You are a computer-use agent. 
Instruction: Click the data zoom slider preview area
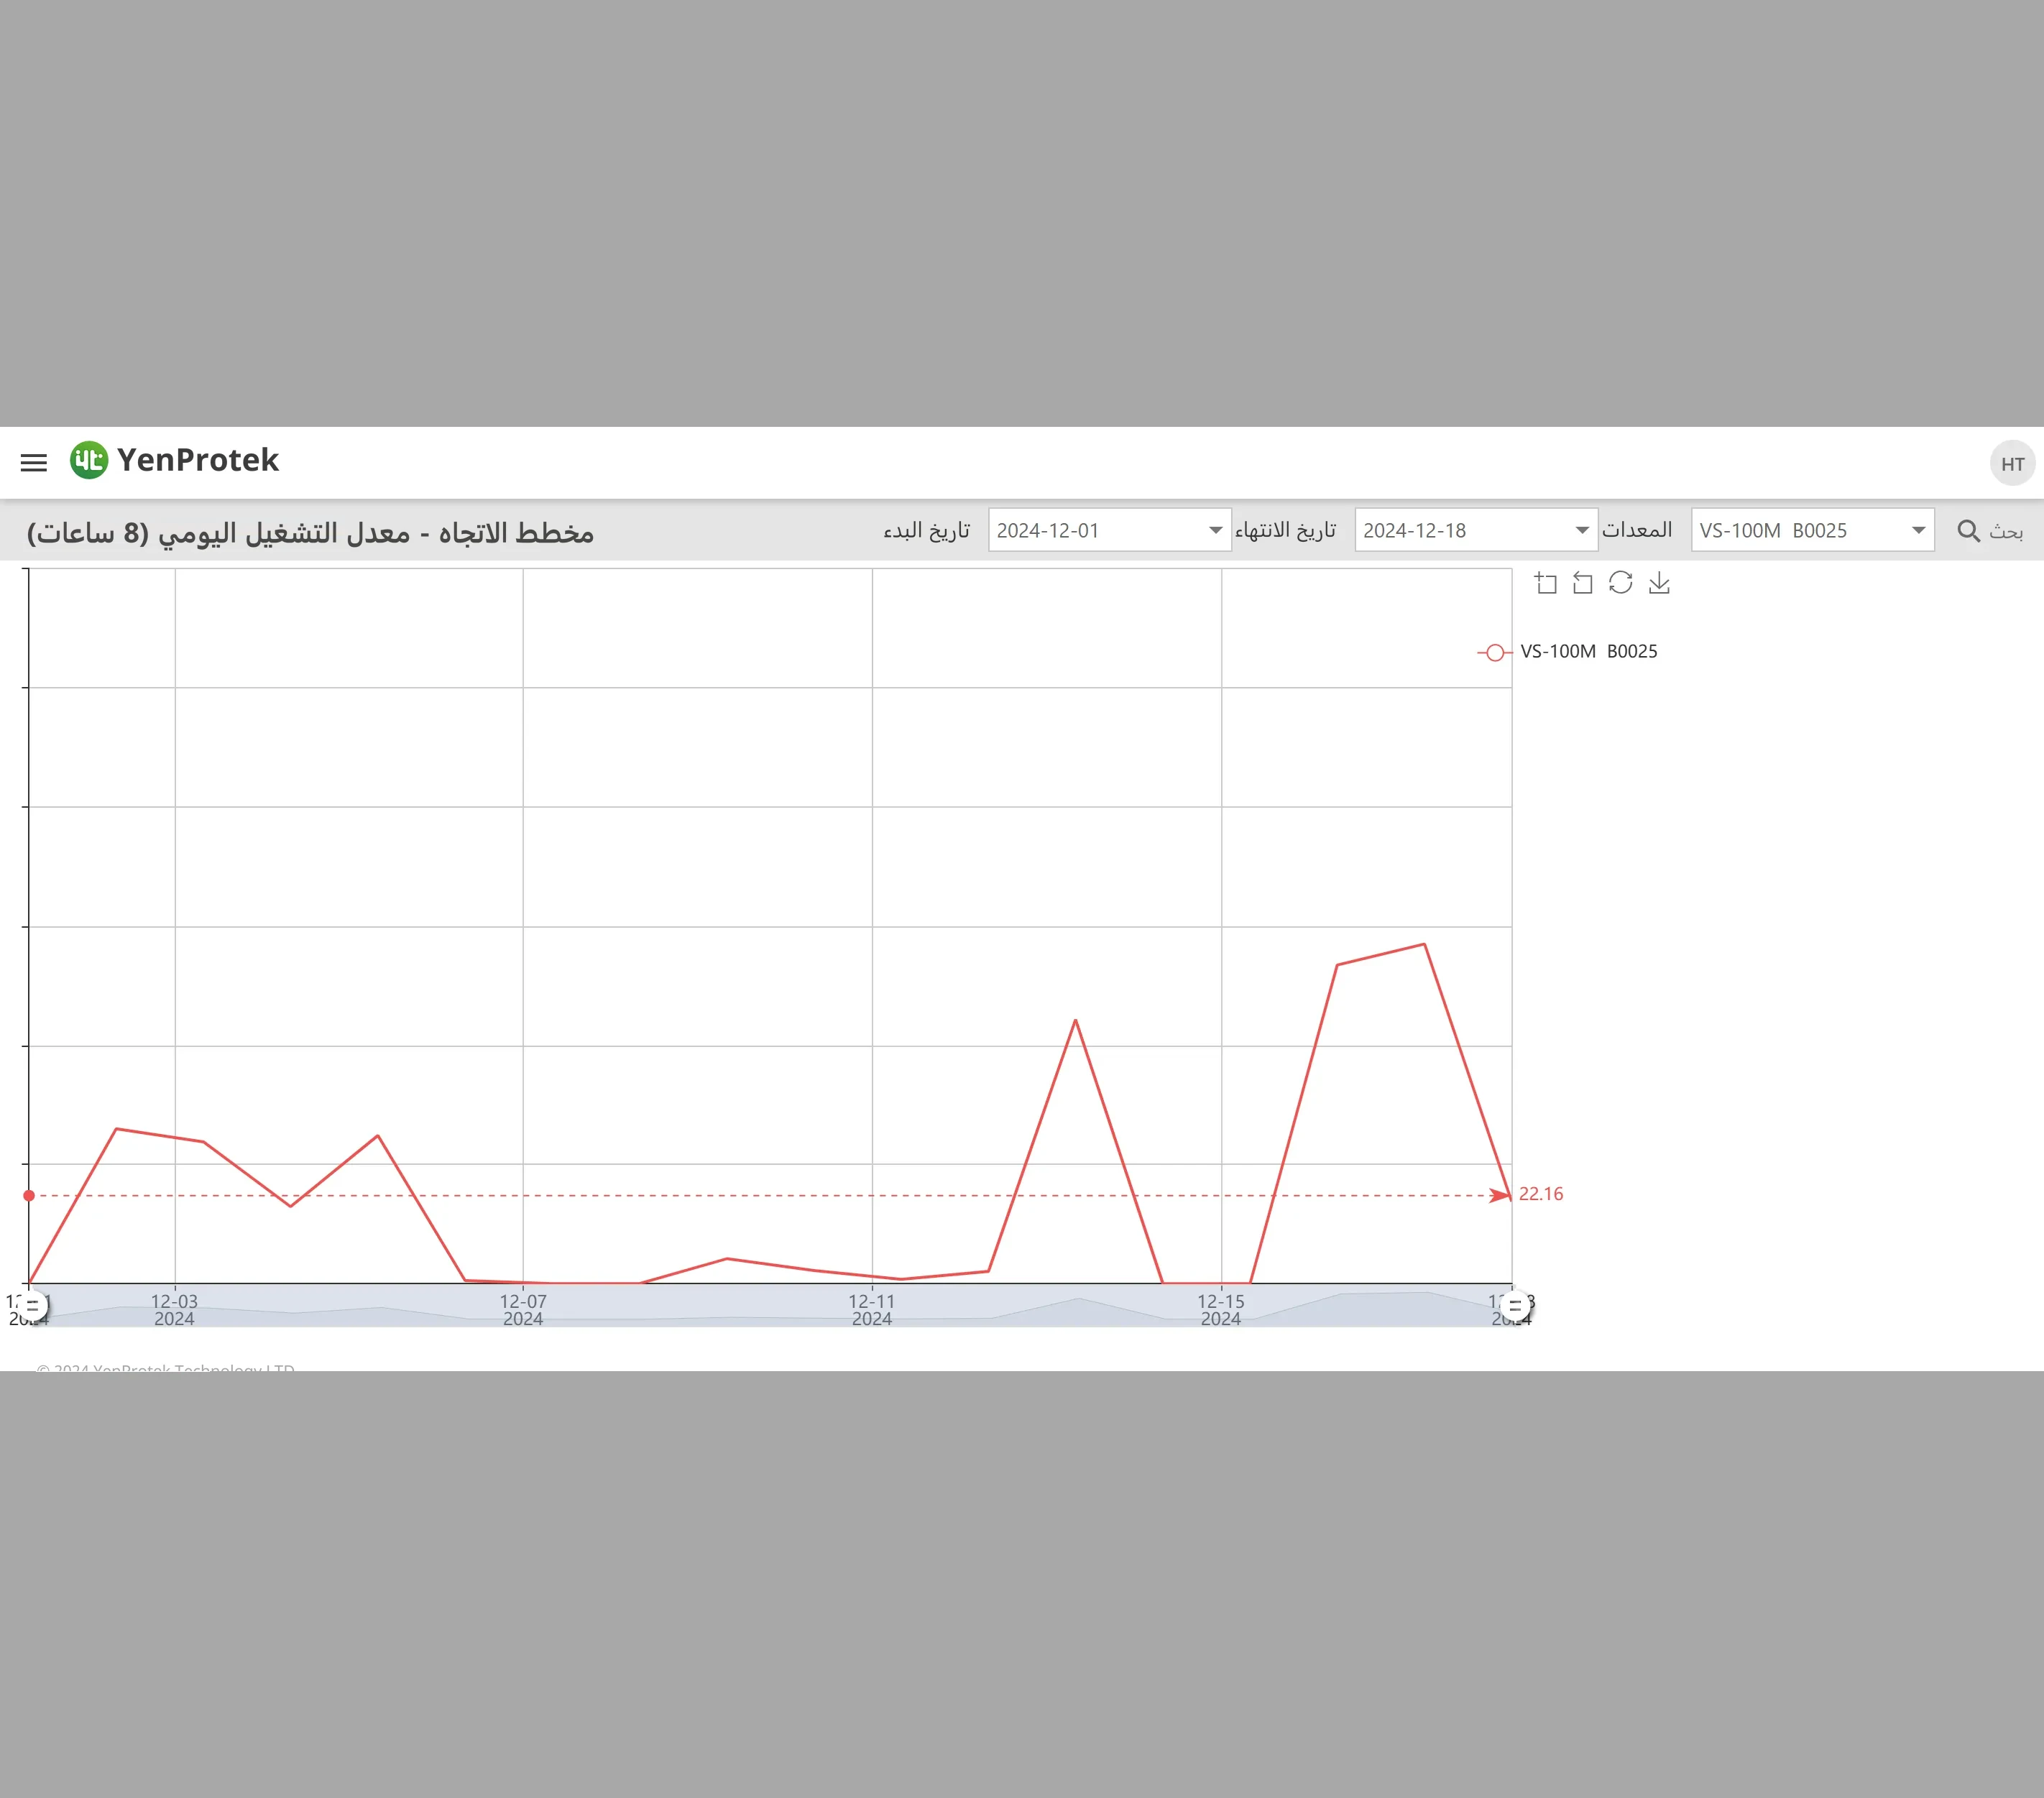[770, 1306]
